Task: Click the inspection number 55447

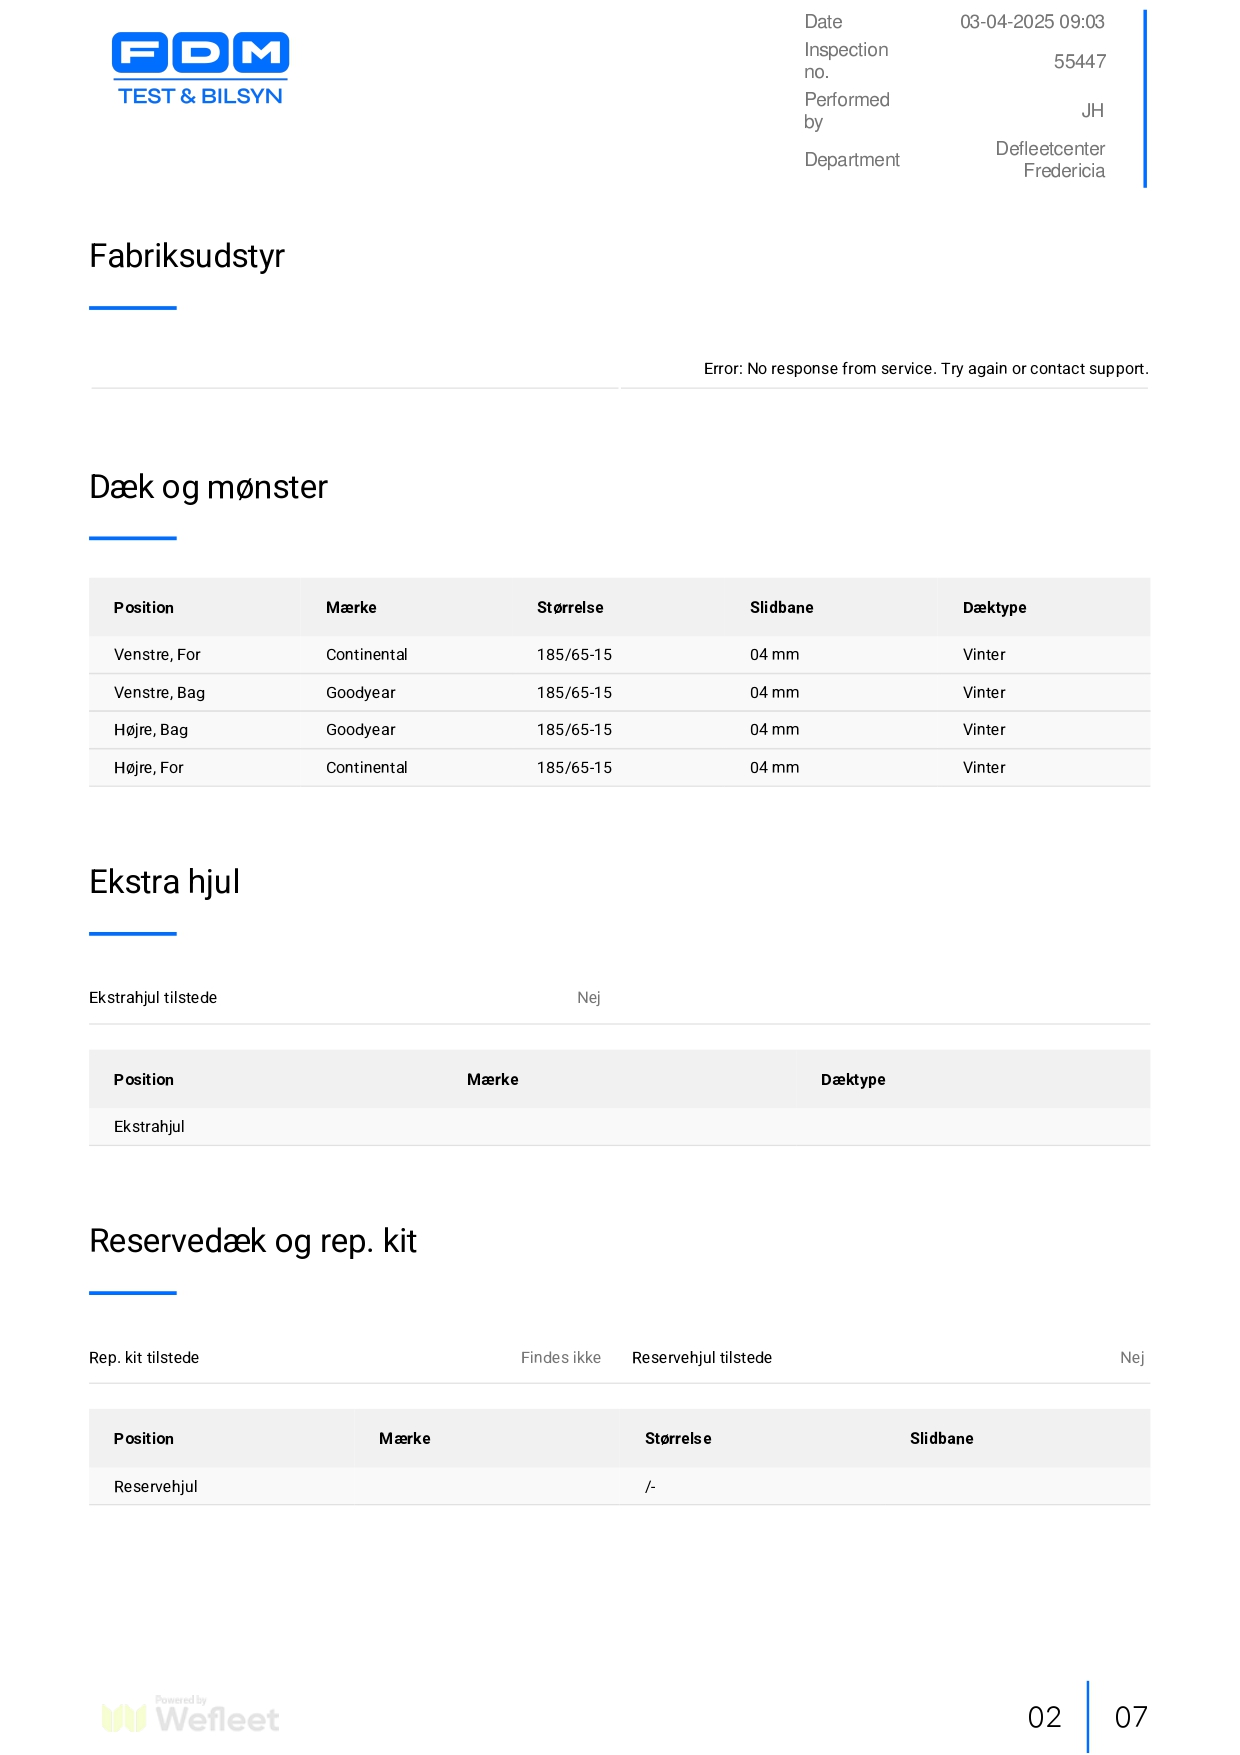Action: tap(1079, 62)
